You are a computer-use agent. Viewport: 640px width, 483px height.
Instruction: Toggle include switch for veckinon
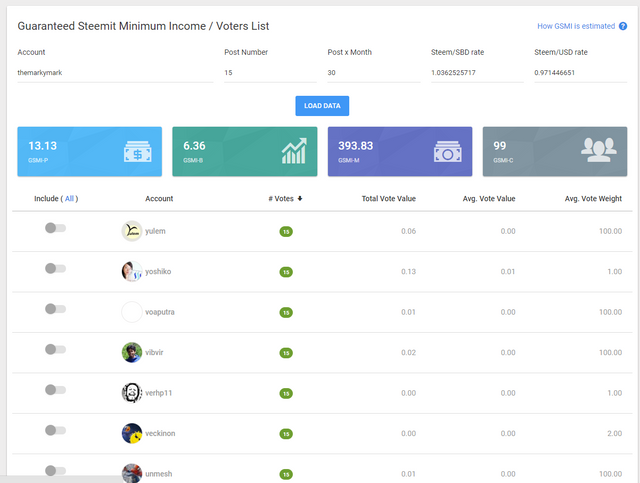[x=56, y=430]
